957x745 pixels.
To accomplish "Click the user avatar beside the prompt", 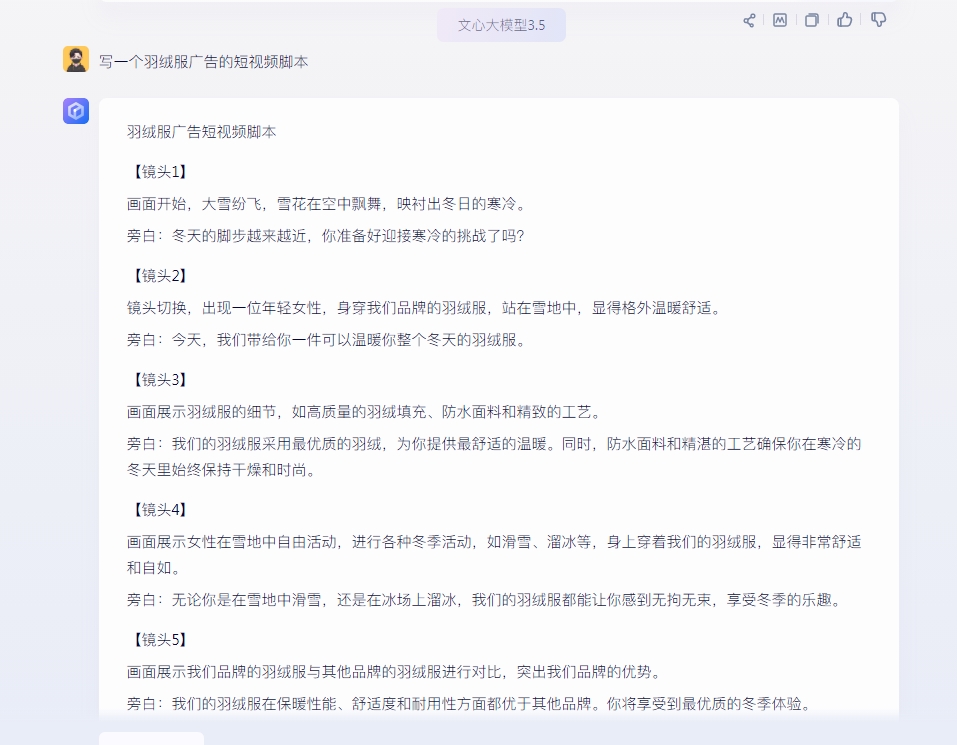I will click(76, 59).
